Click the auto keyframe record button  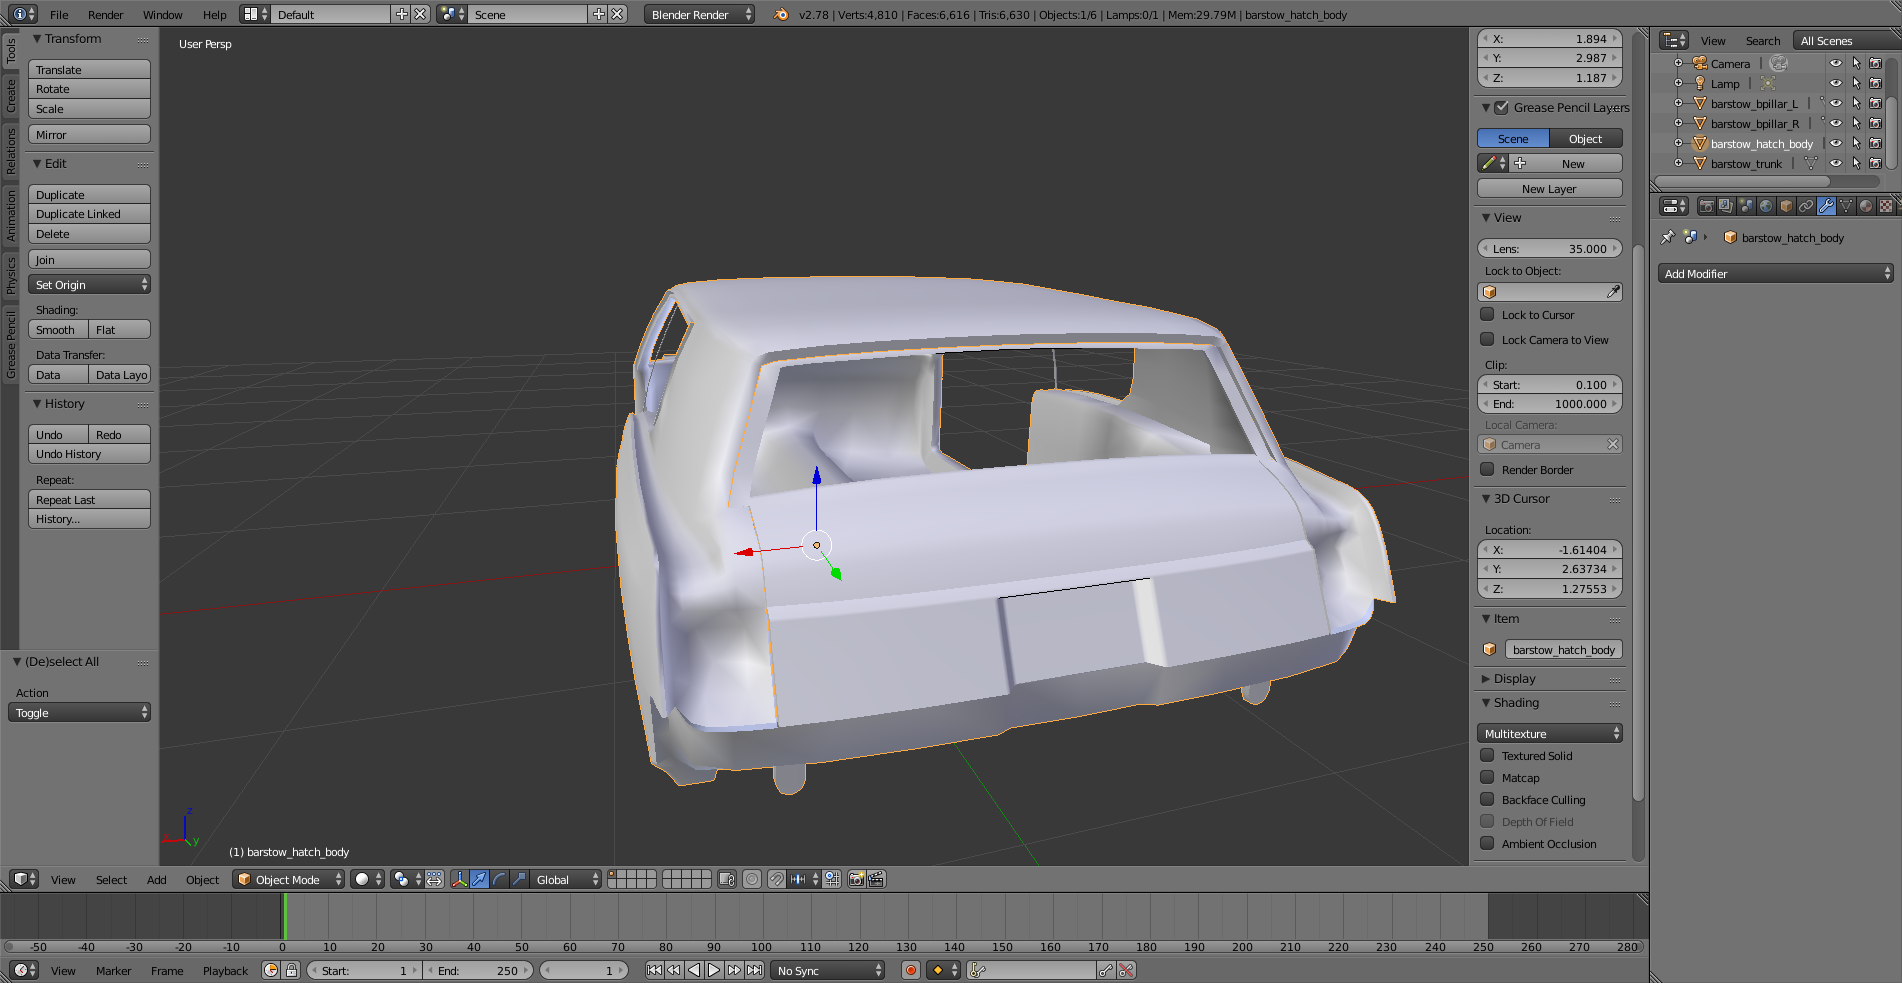[x=910, y=970]
